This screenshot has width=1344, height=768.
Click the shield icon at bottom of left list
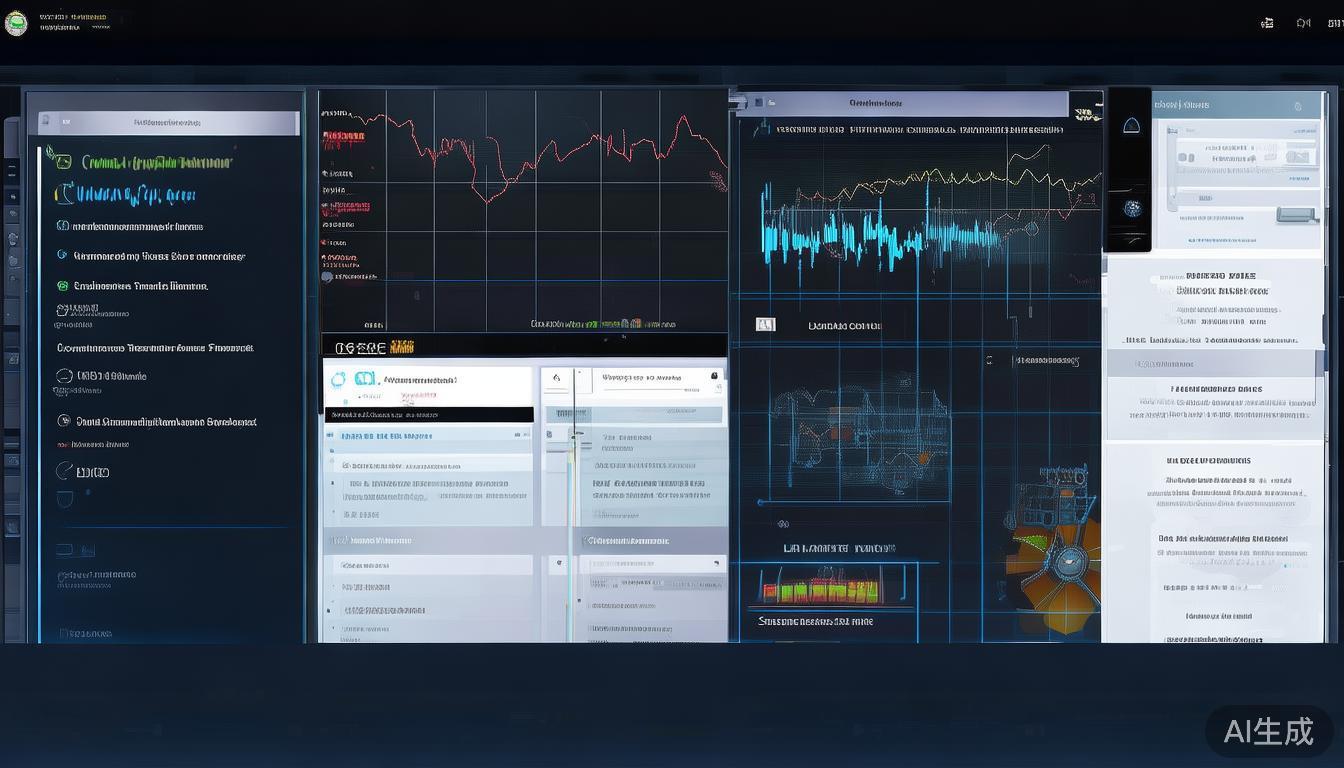[x=64, y=499]
